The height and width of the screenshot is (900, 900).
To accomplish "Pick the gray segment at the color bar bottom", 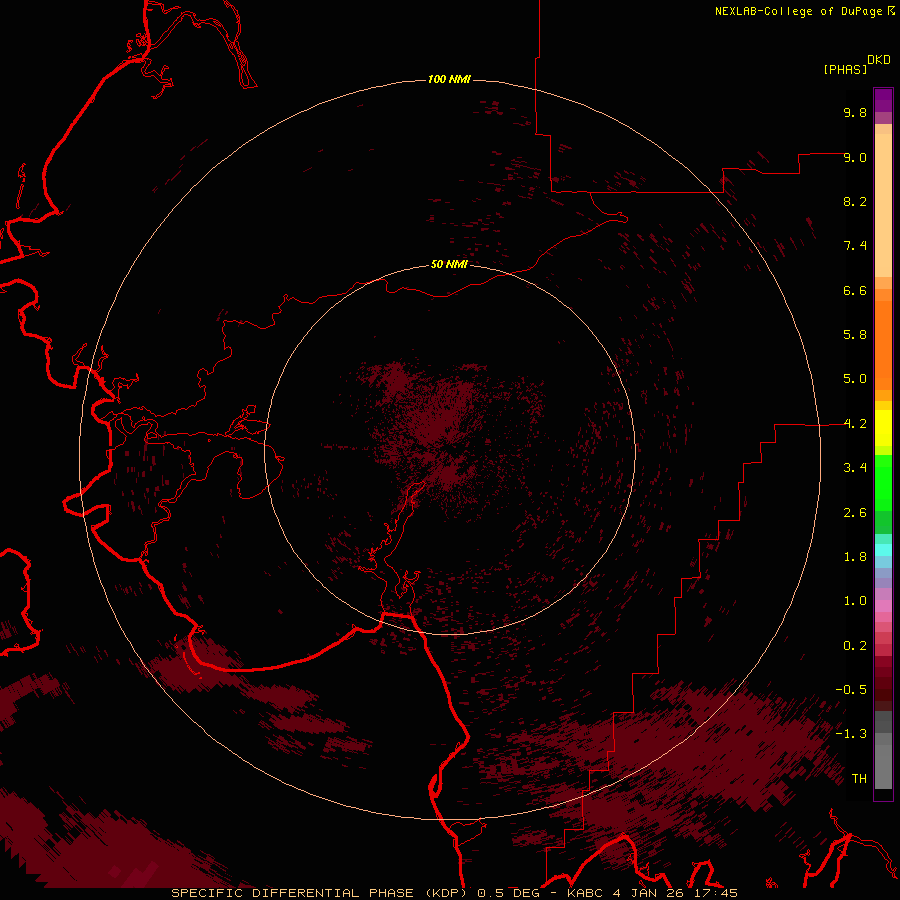I will pyautogui.click(x=883, y=767).
